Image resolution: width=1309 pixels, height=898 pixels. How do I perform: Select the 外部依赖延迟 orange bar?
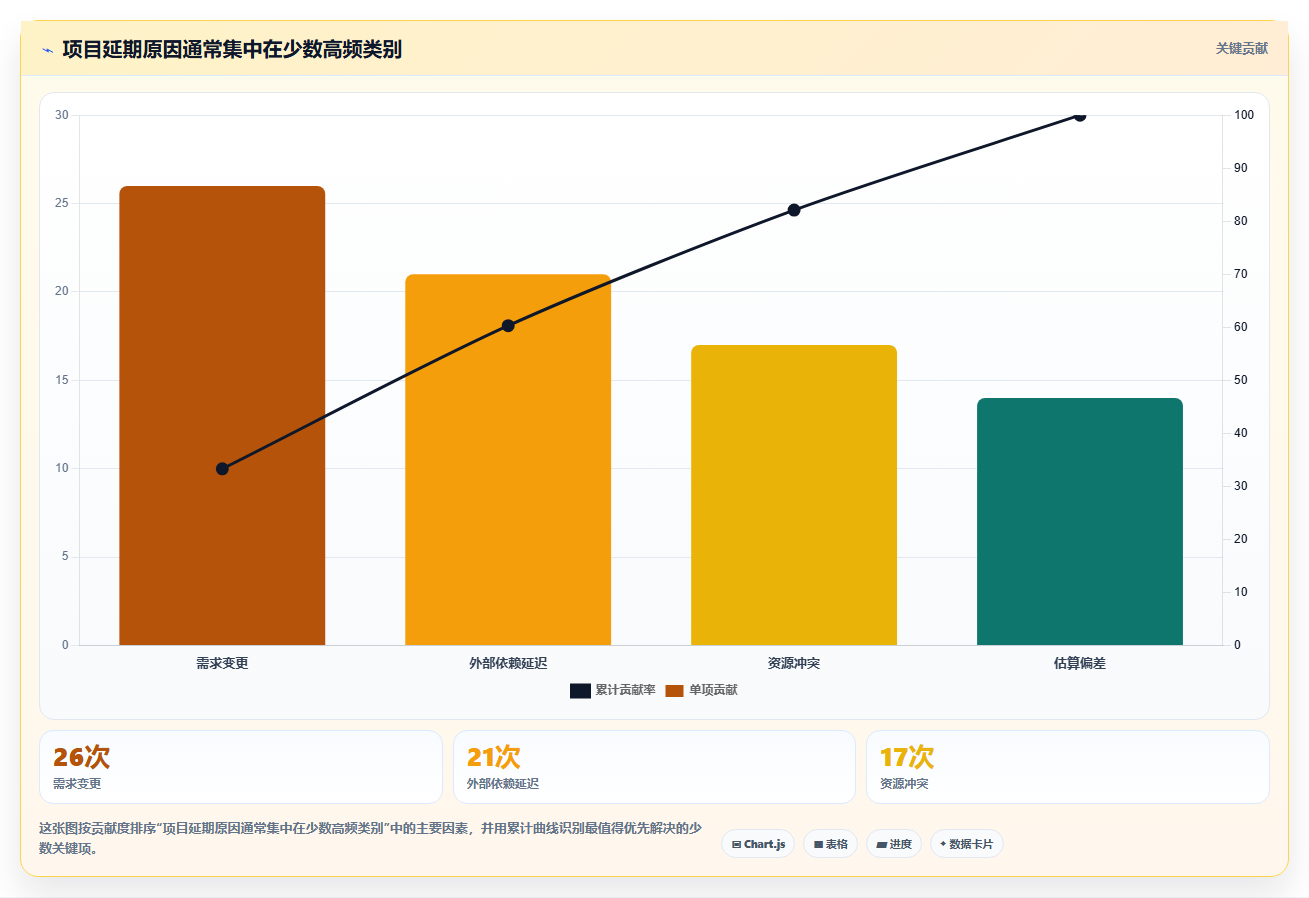click(x=508, y=459)
